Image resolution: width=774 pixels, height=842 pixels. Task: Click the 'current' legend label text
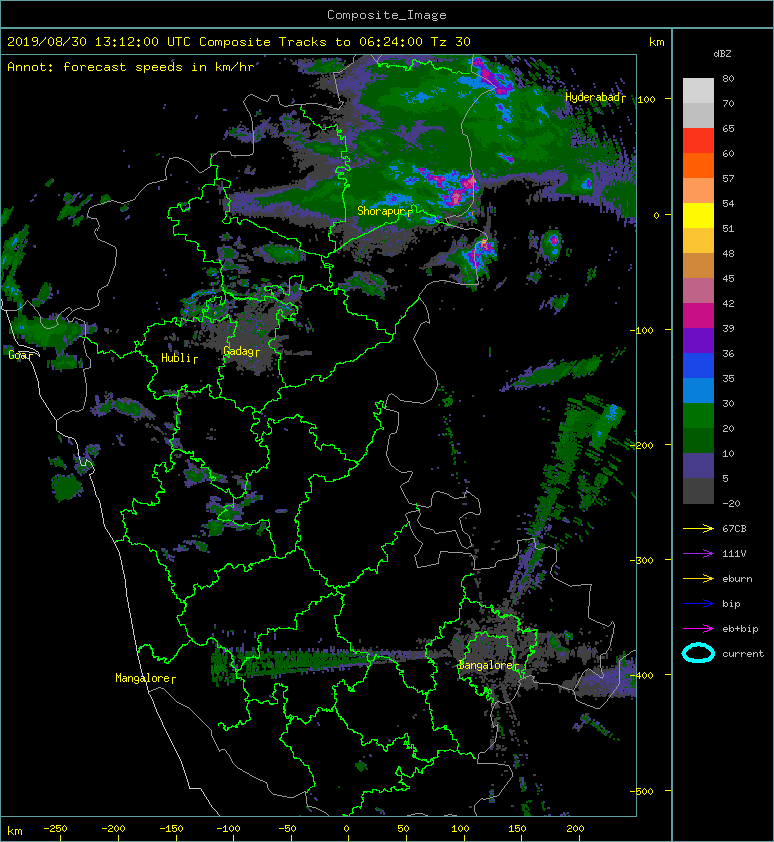pos(743,654)
